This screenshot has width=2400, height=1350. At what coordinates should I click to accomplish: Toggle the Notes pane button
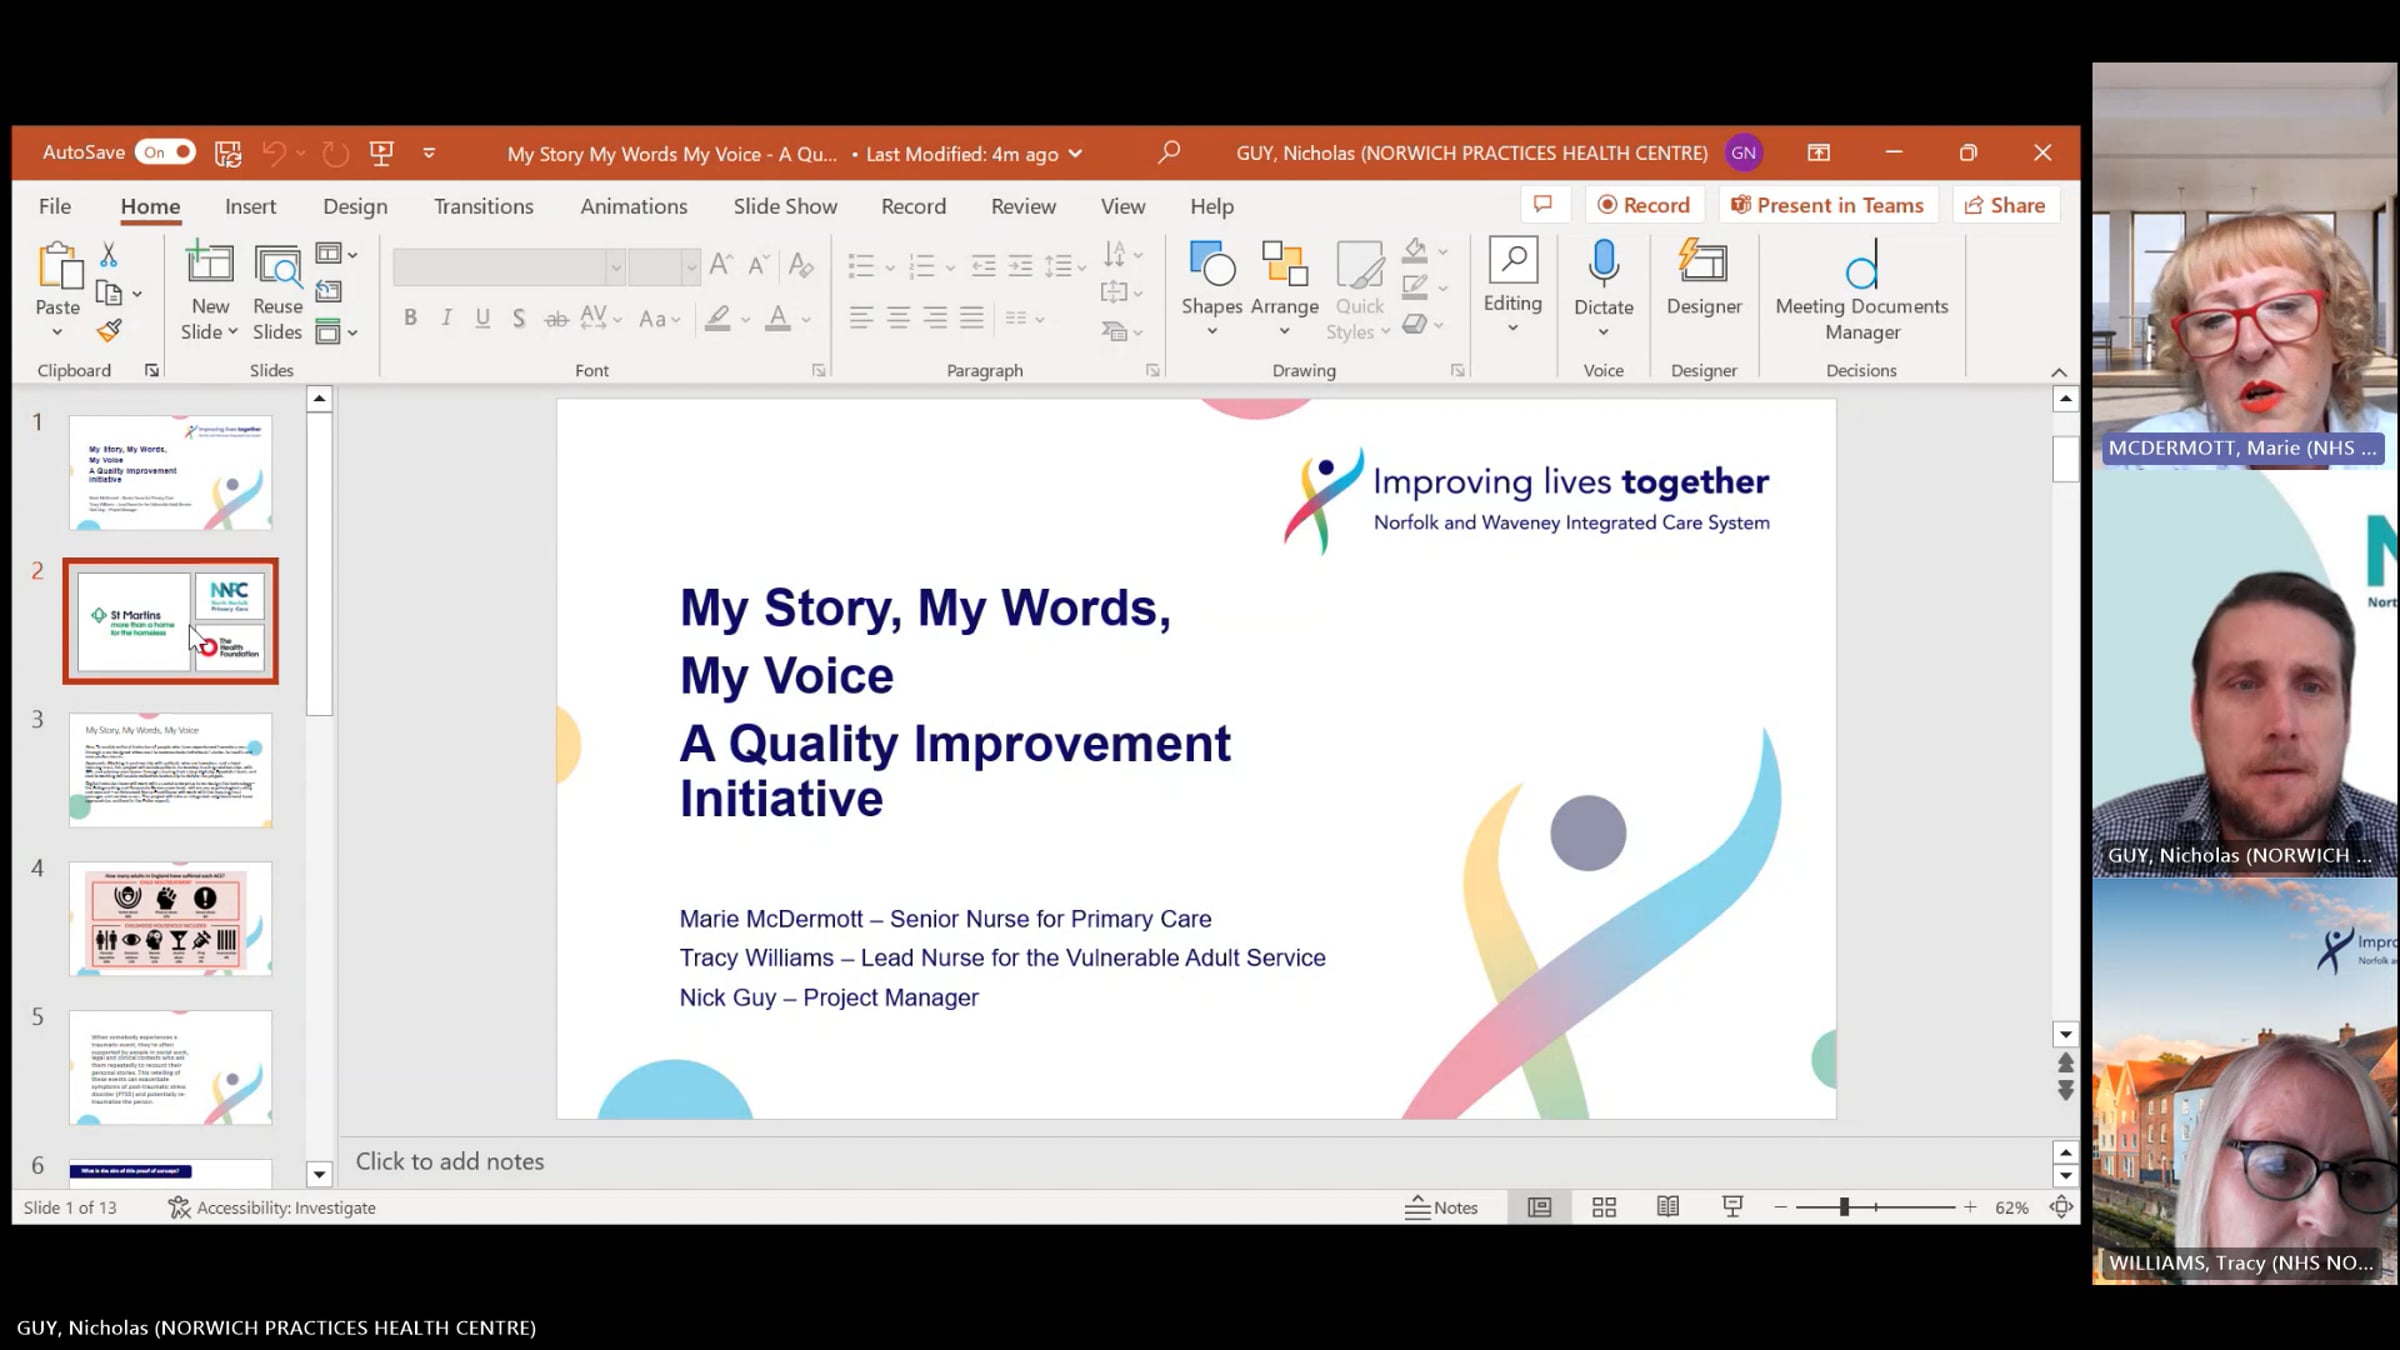[1441, 1207]
